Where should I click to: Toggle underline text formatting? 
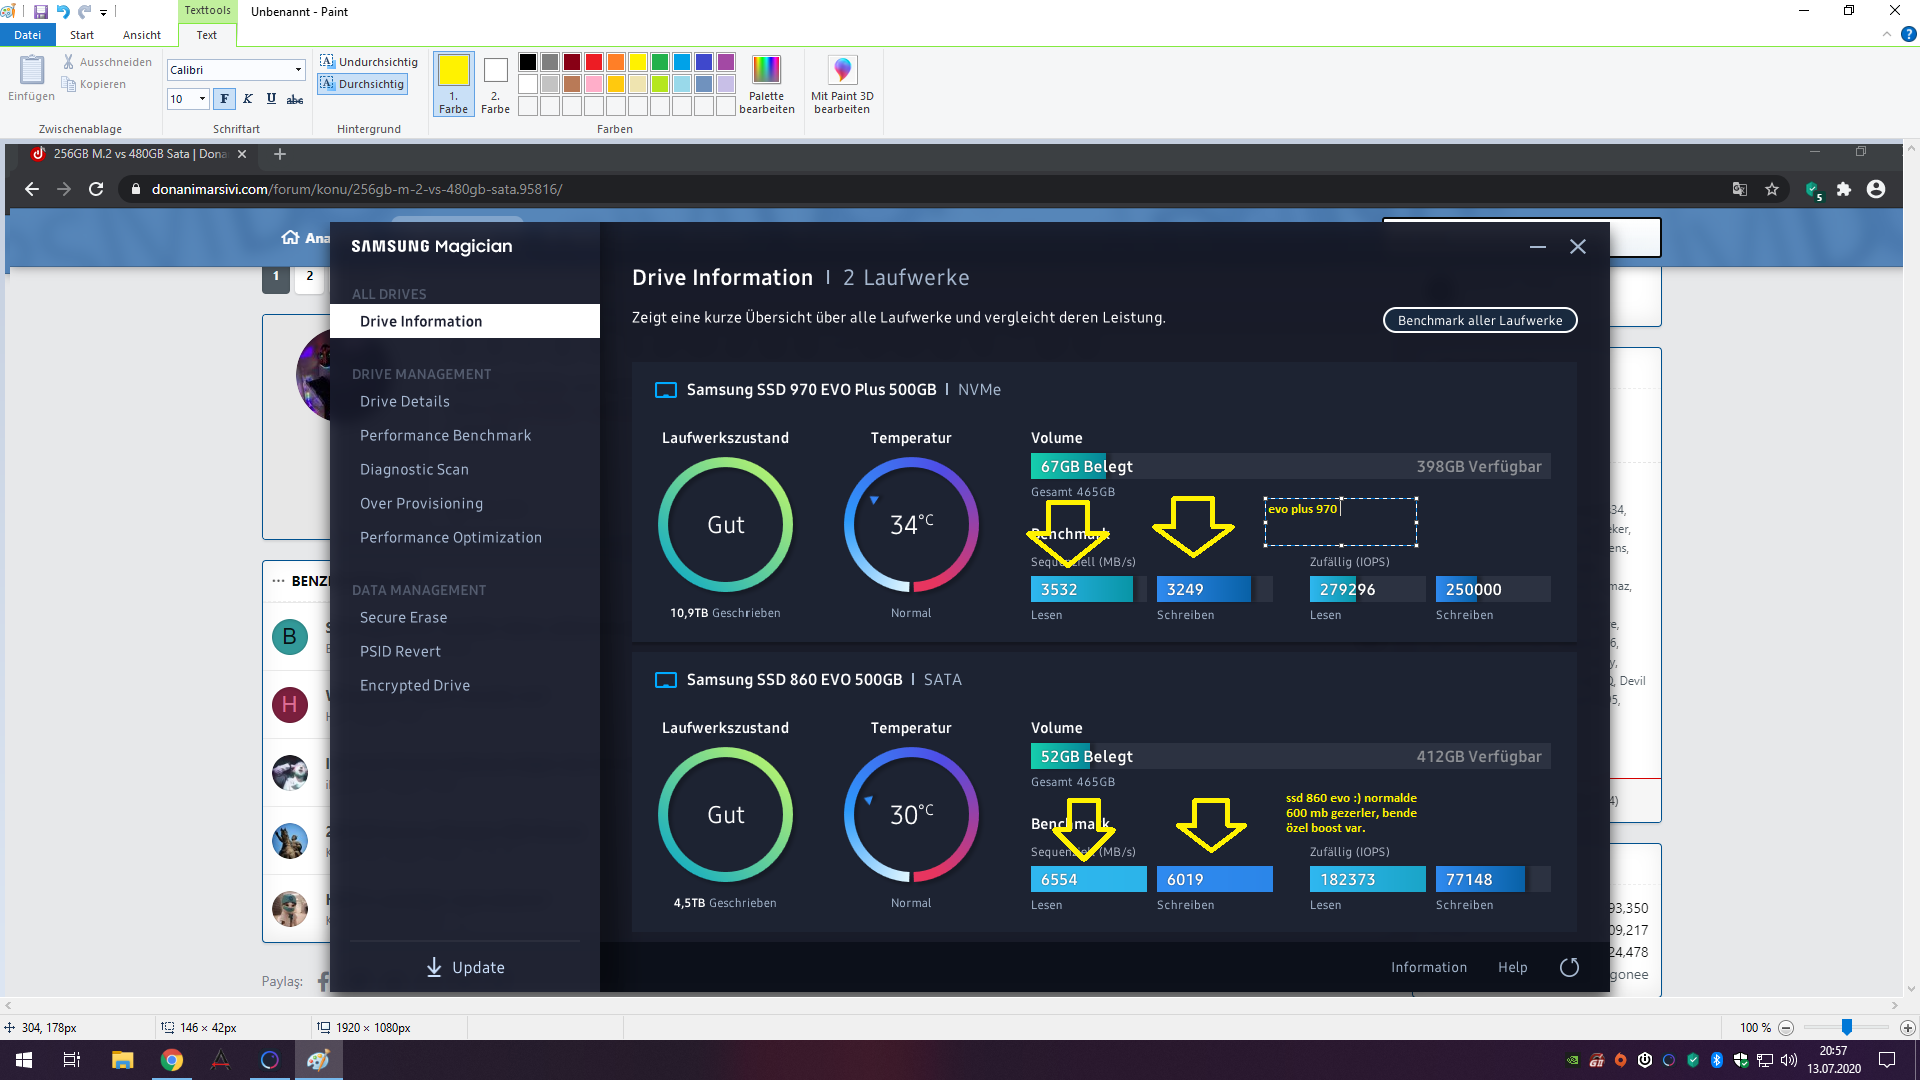coord(271,99)
